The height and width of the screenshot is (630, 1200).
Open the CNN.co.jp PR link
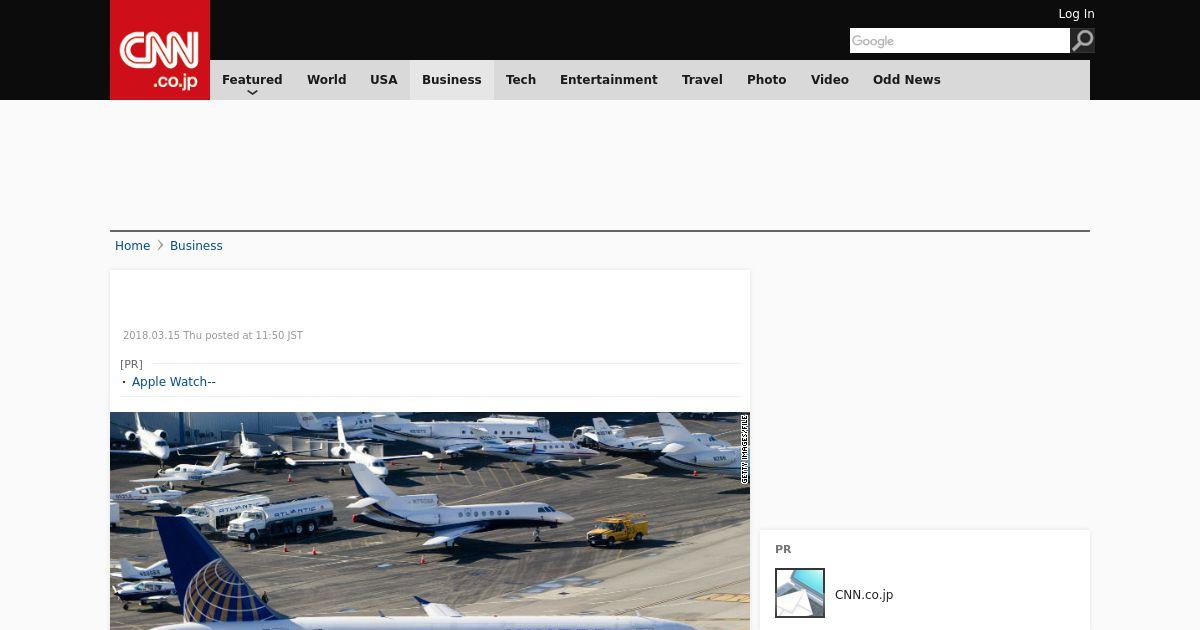coord(864,595)
